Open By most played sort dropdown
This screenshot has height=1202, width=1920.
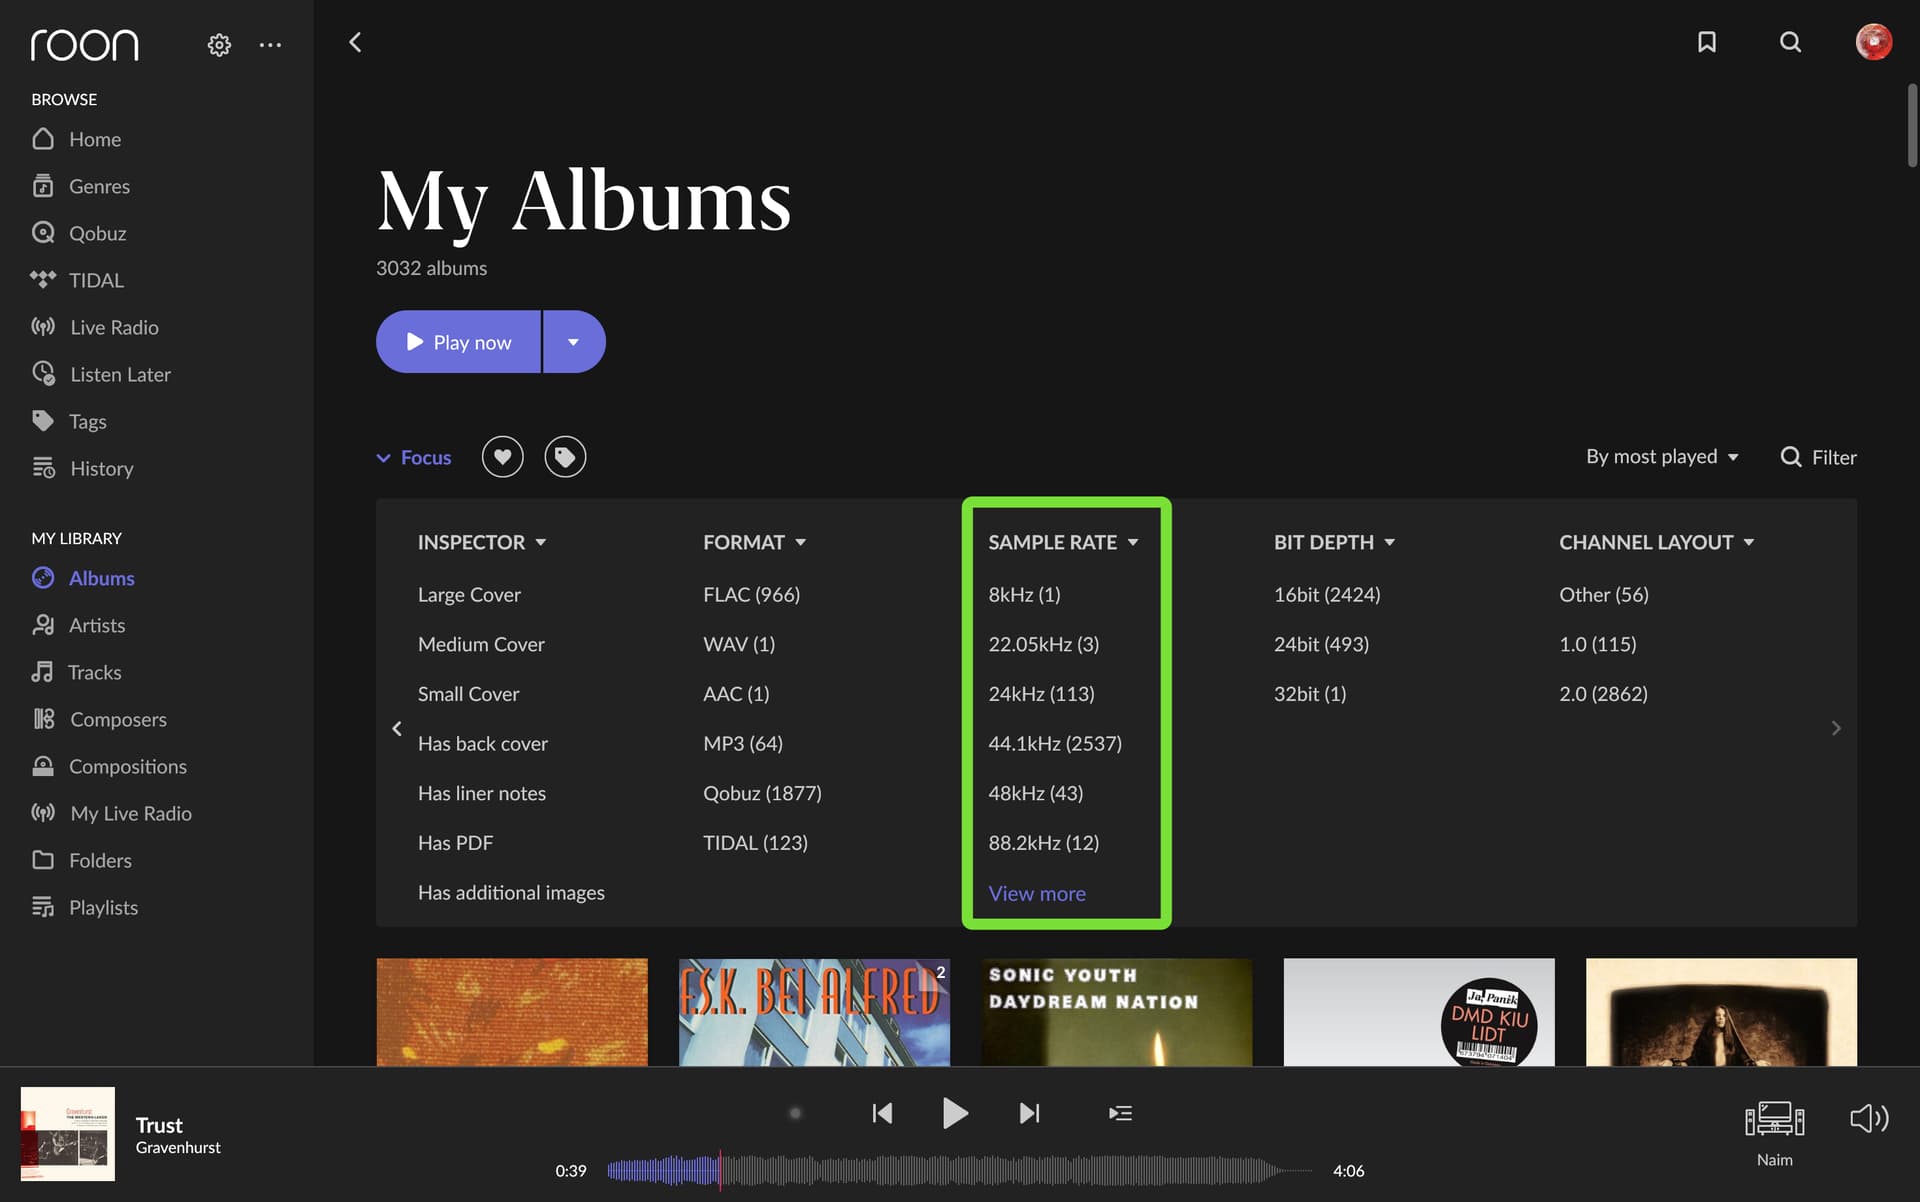point(1662,457)
